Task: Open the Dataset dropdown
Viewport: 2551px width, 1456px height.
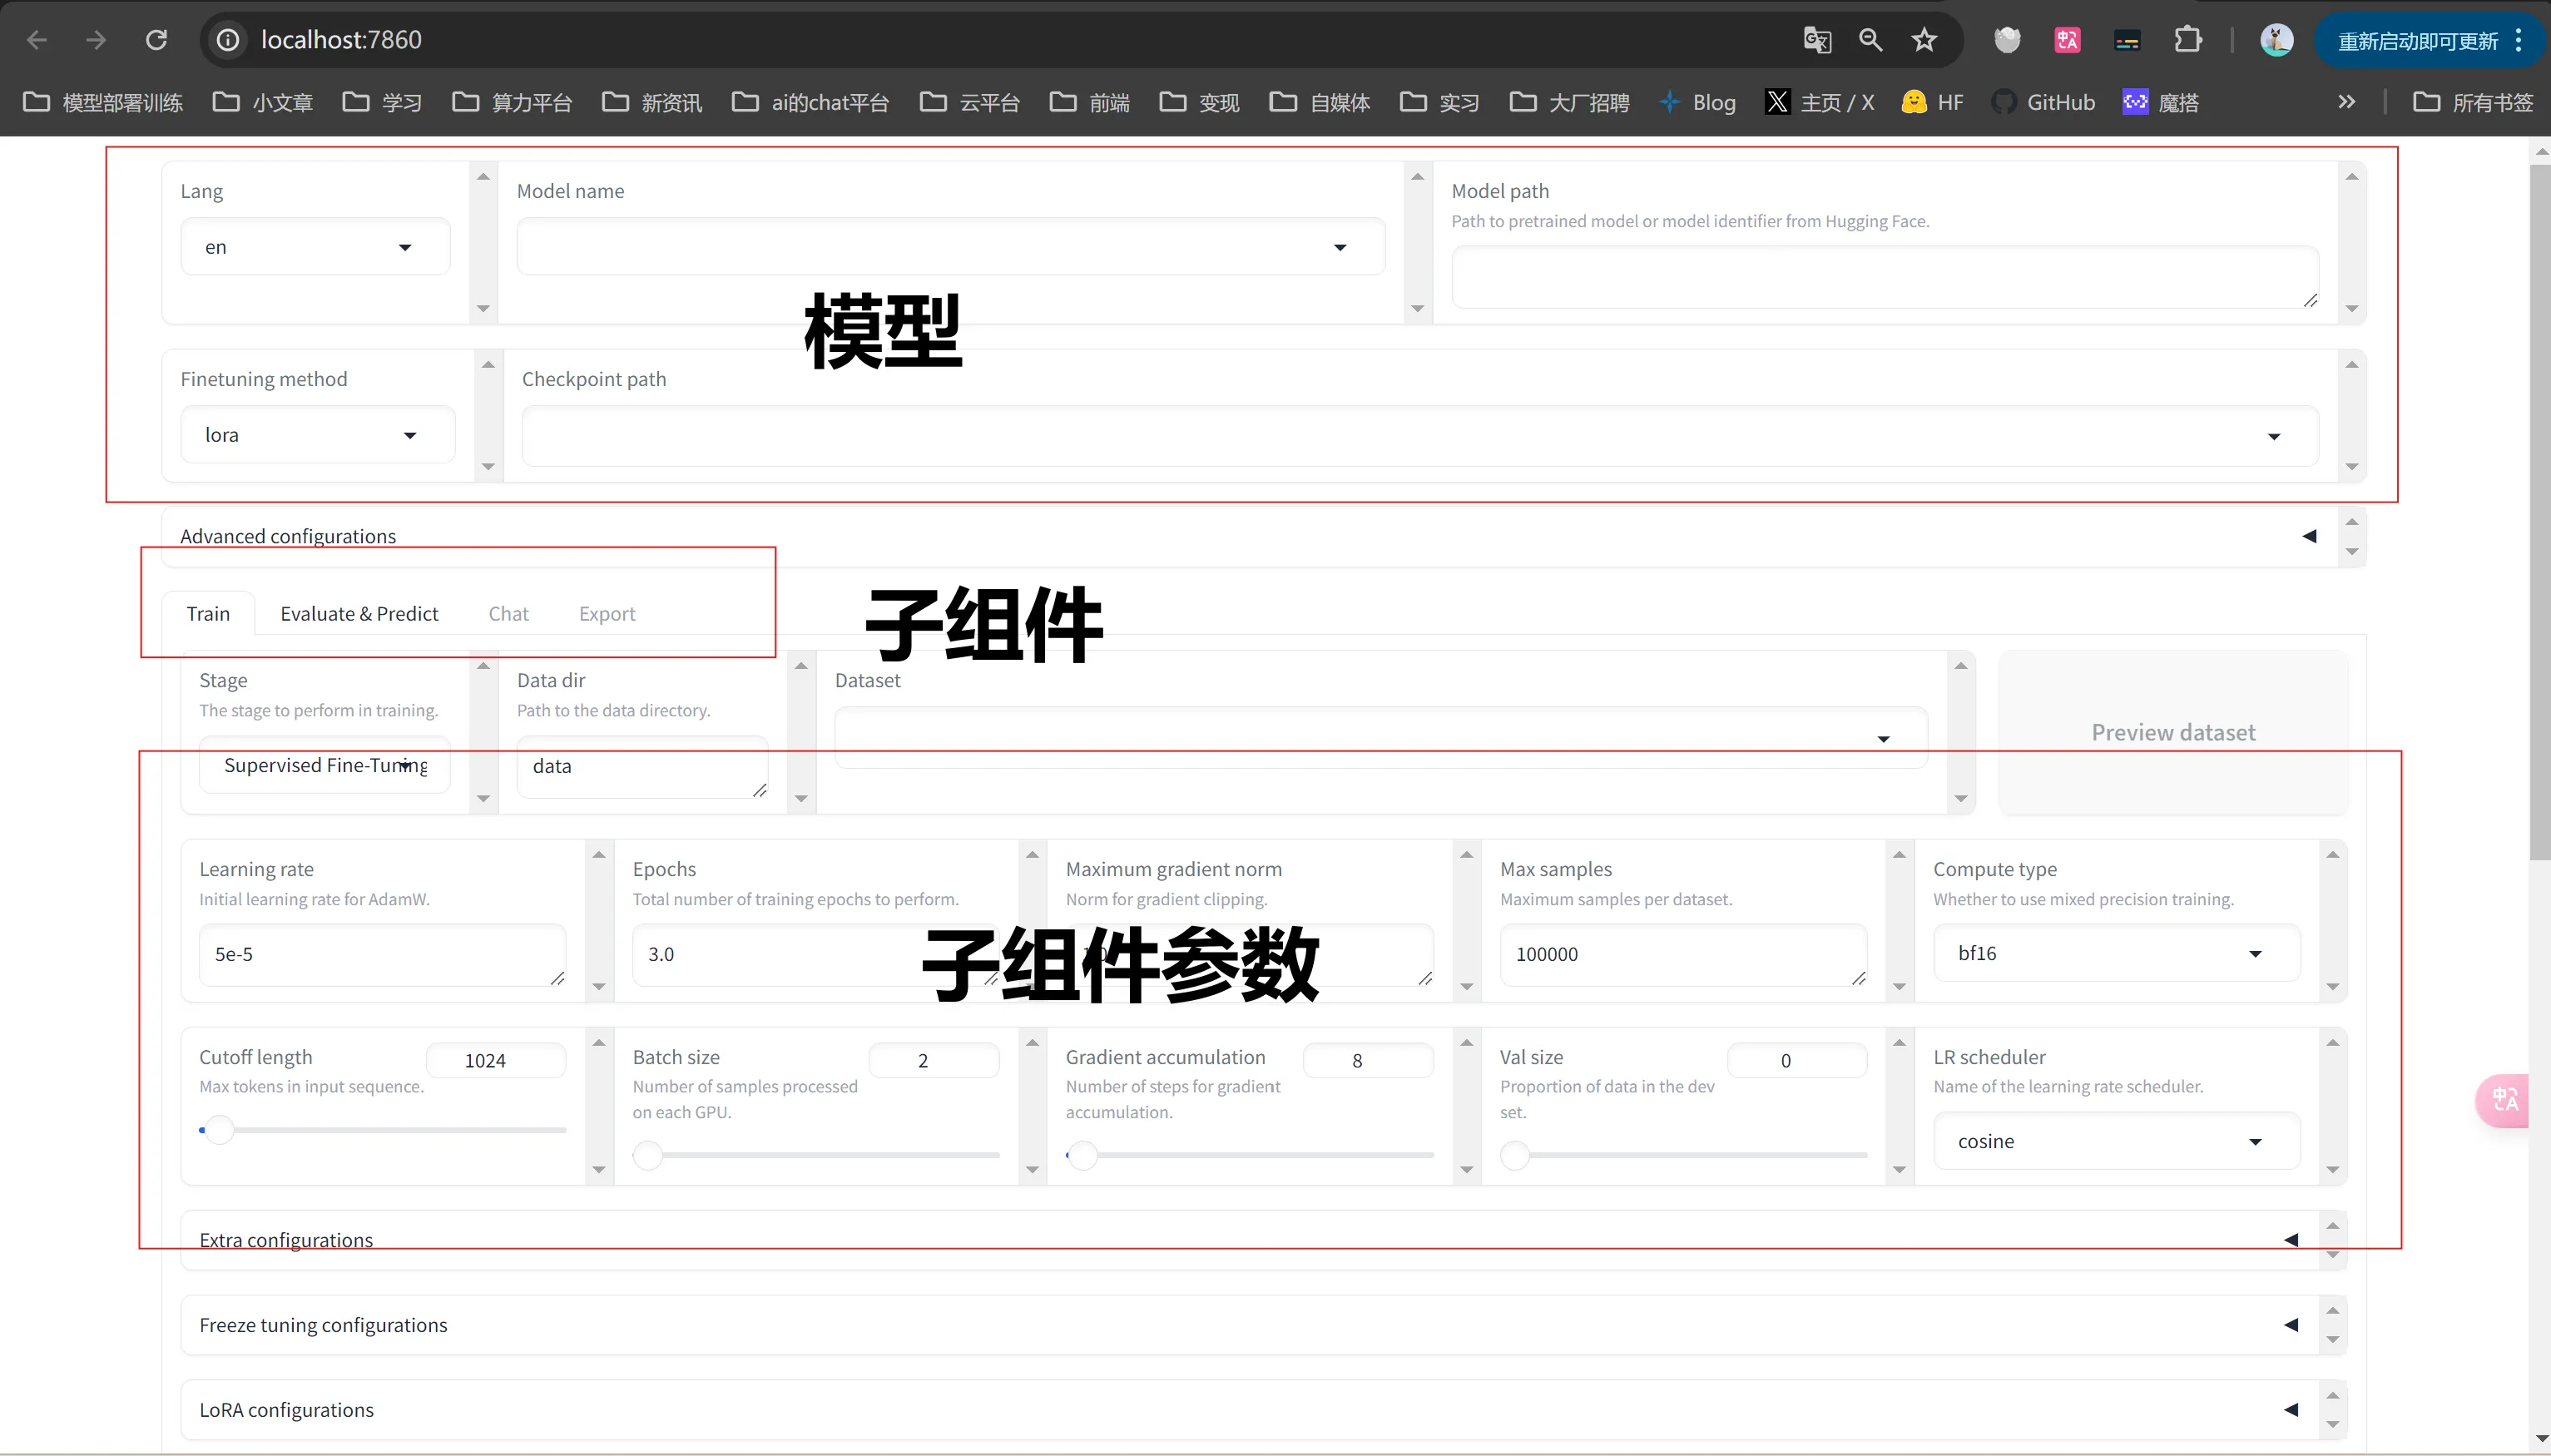Action: (x=1381, y=738)
